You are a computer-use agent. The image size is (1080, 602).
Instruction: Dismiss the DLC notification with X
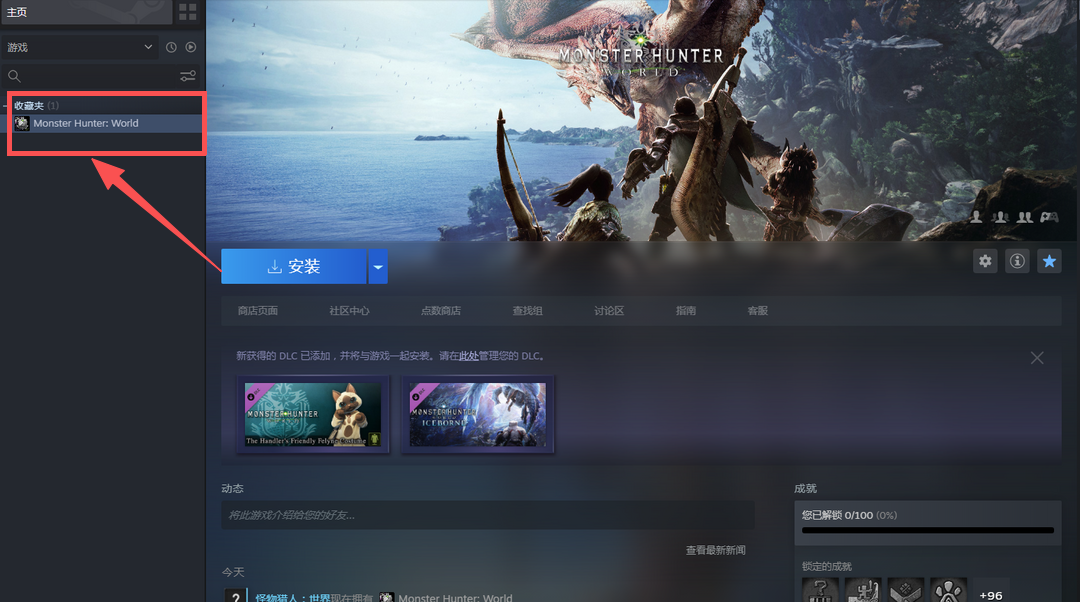pos(1037,358)
